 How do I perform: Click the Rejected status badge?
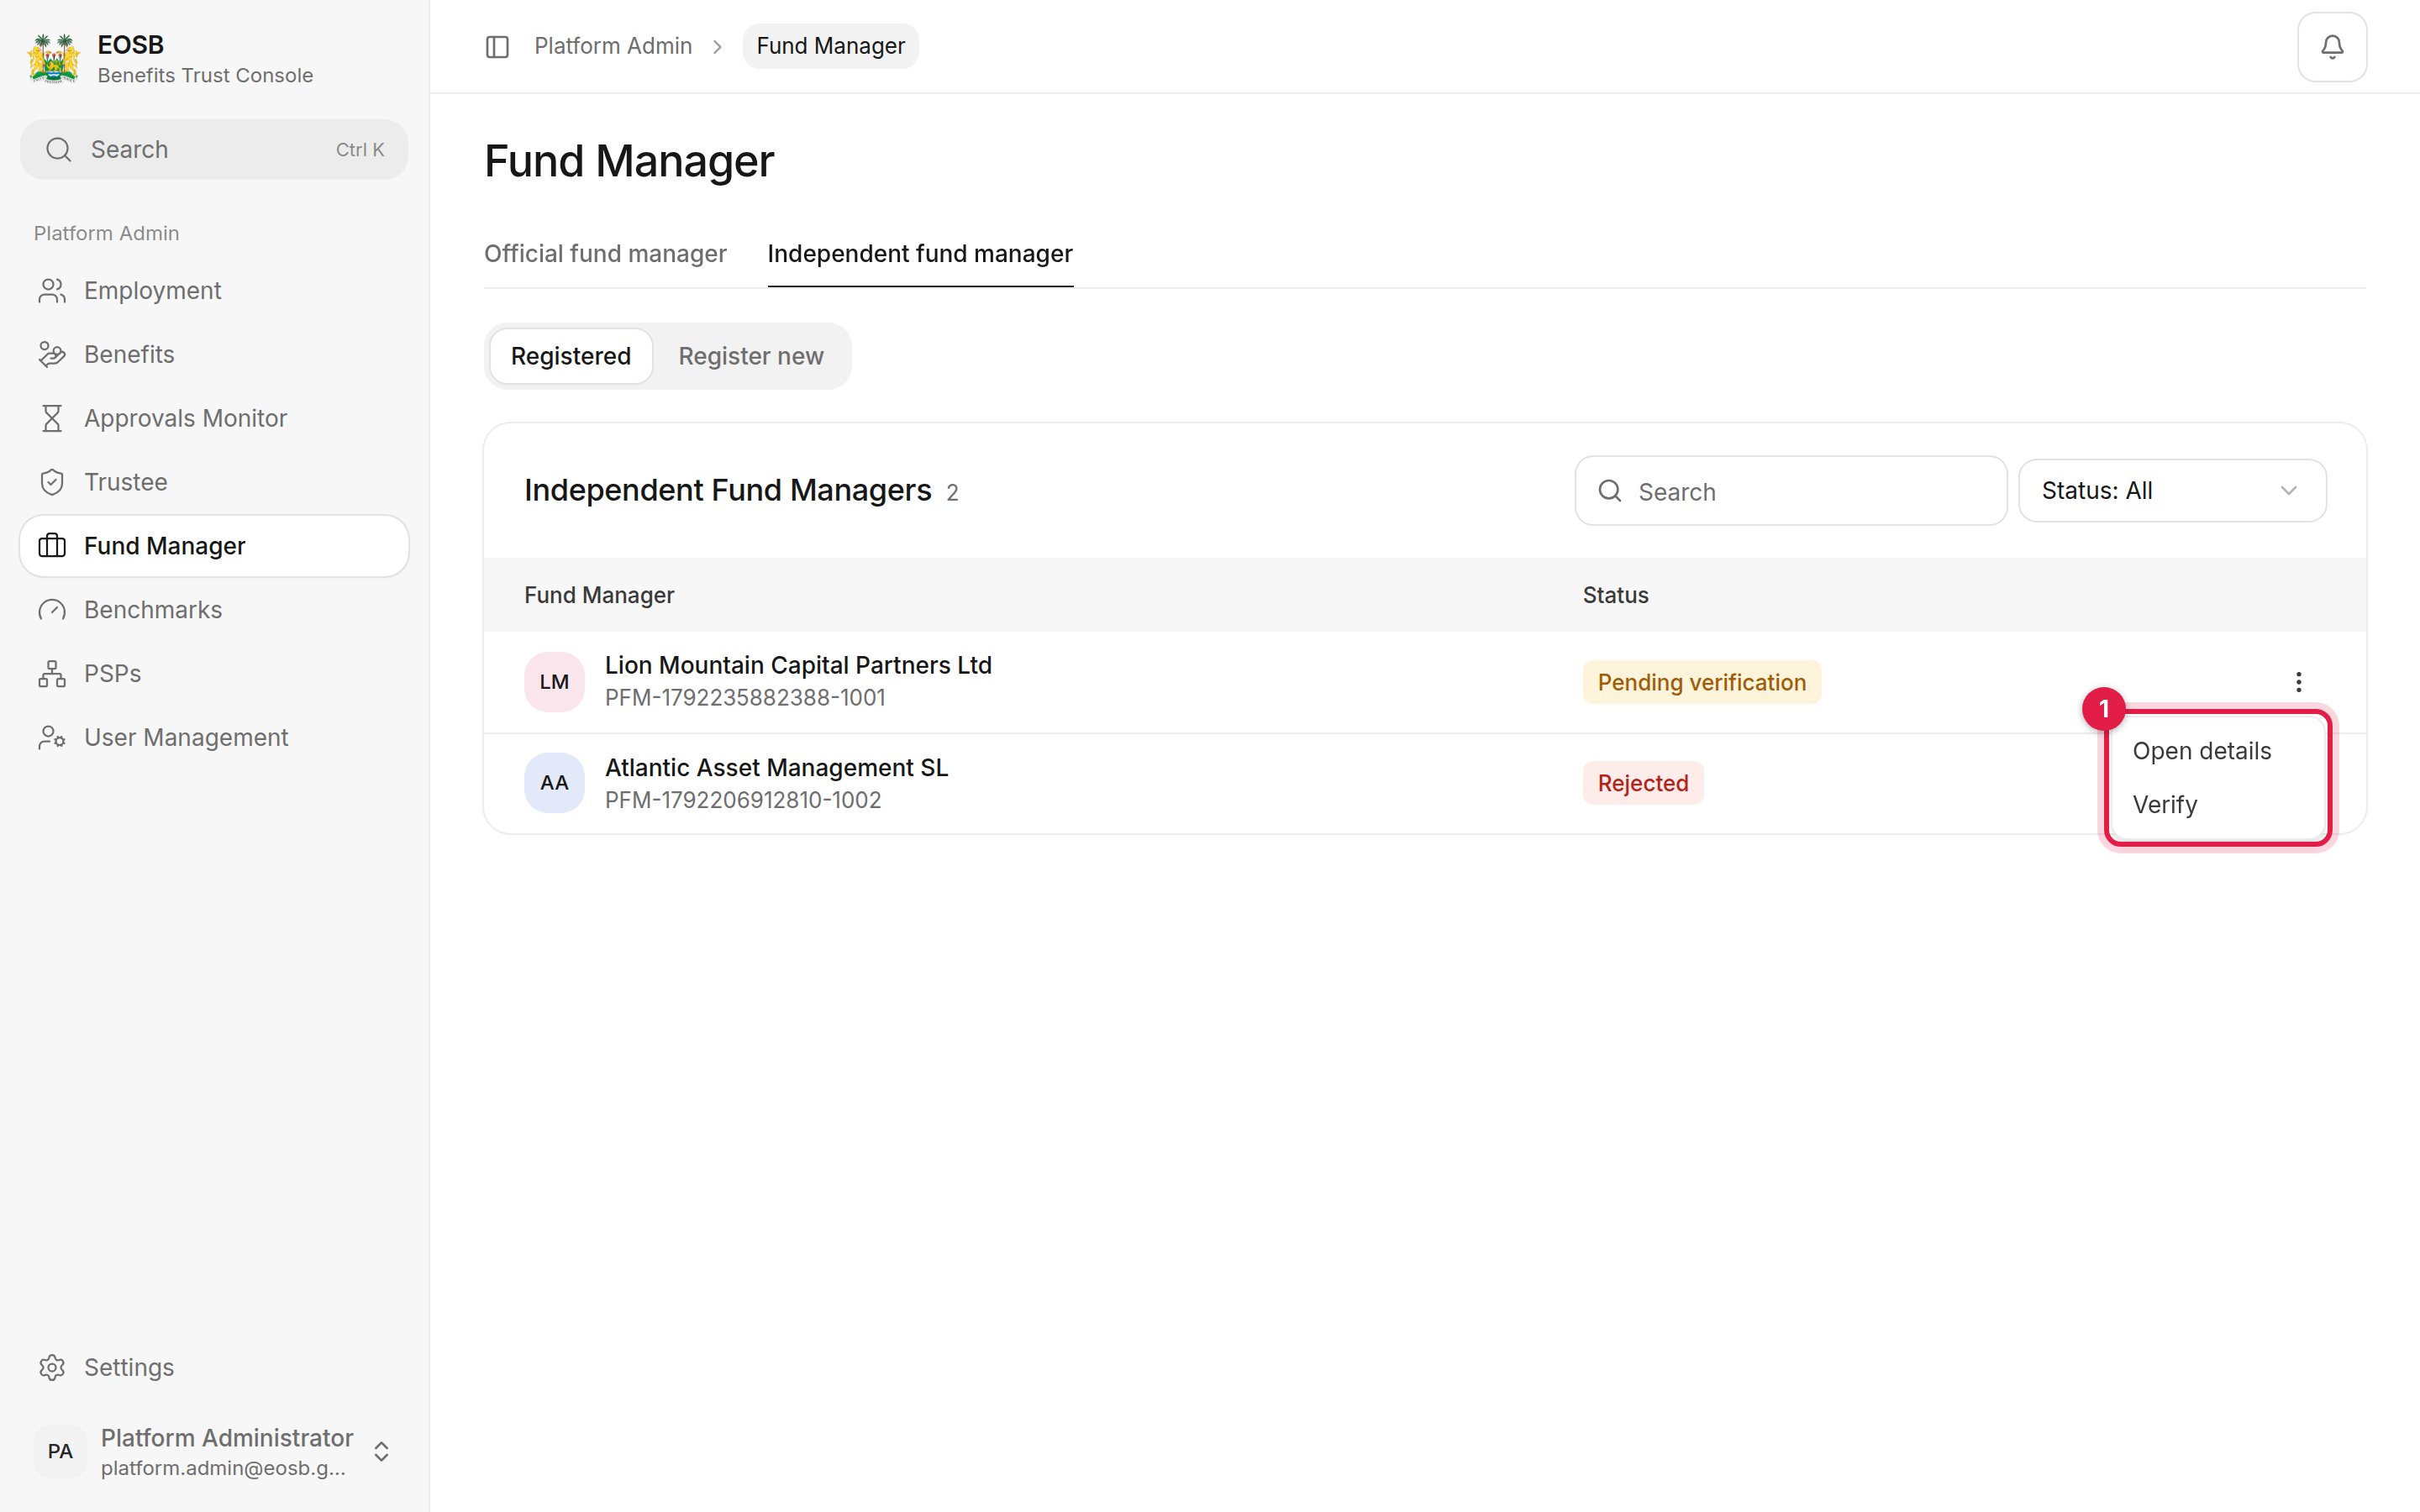click(1643, 783)
